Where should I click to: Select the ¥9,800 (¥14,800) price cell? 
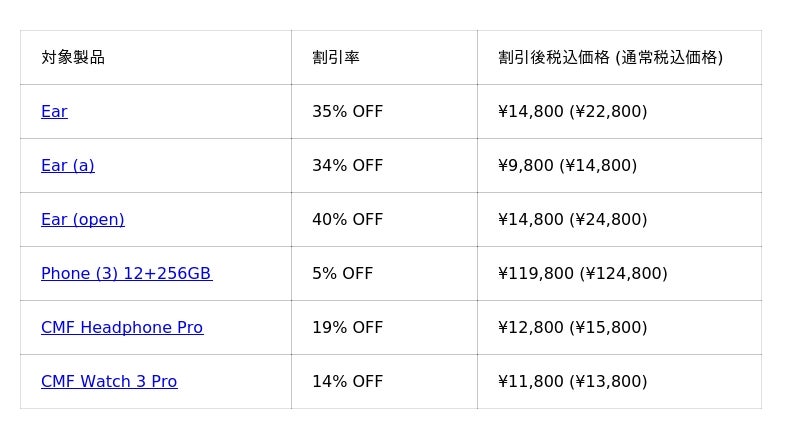click(567, 166)
